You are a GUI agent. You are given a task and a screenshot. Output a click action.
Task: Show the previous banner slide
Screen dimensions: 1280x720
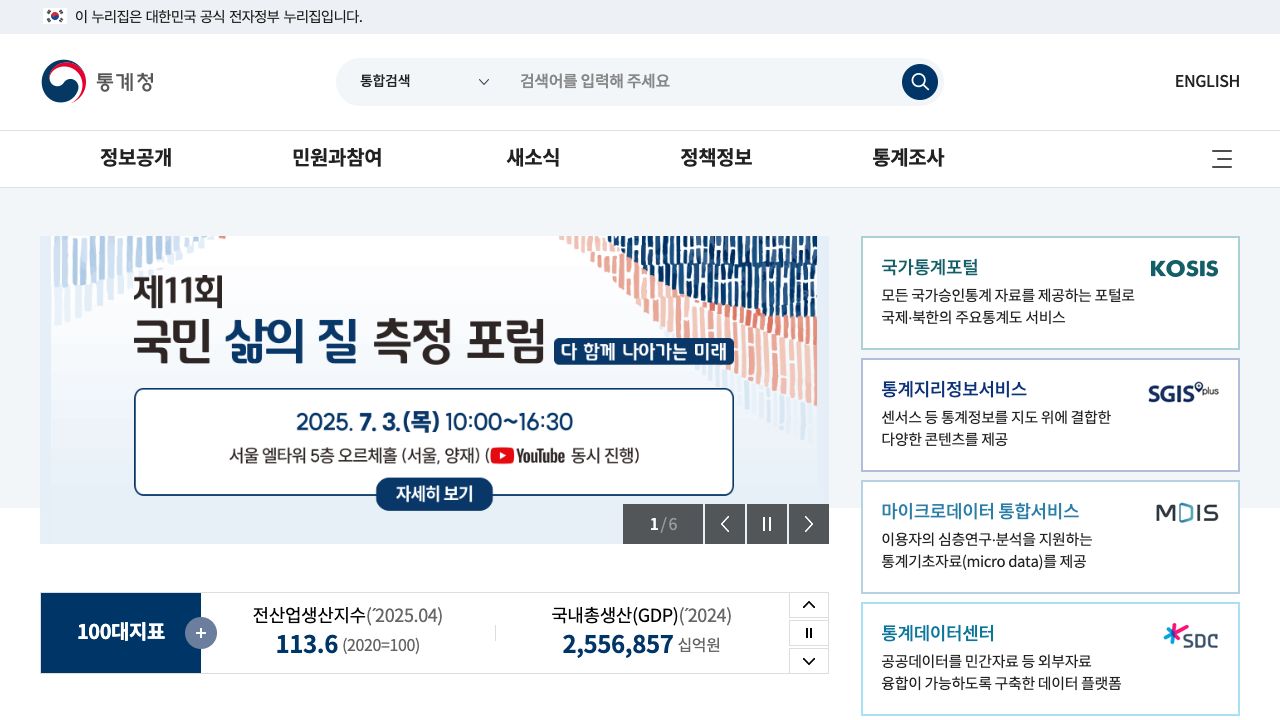pos(725,524)
